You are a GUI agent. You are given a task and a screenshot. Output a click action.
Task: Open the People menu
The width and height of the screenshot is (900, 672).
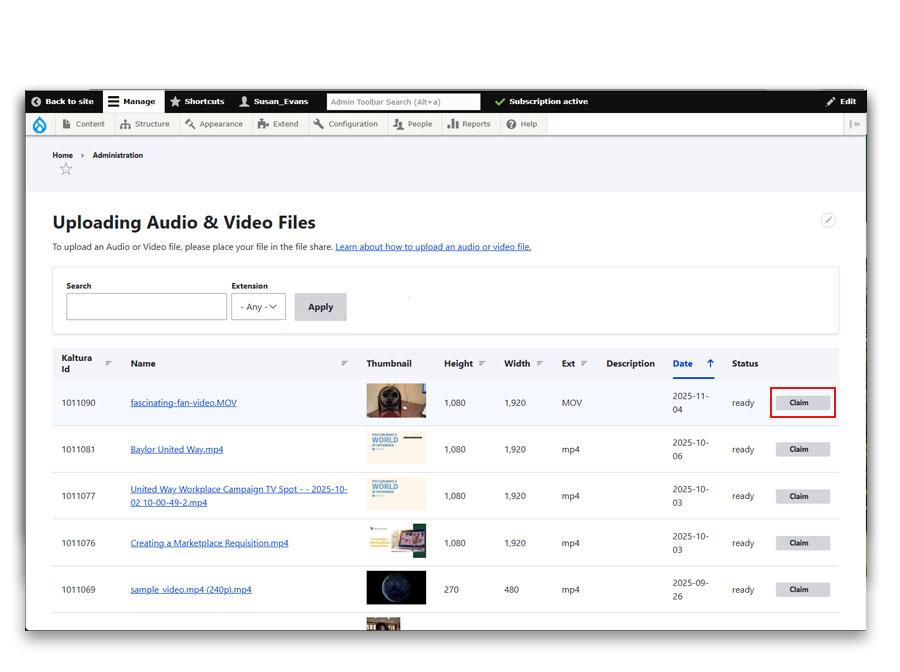413,124
